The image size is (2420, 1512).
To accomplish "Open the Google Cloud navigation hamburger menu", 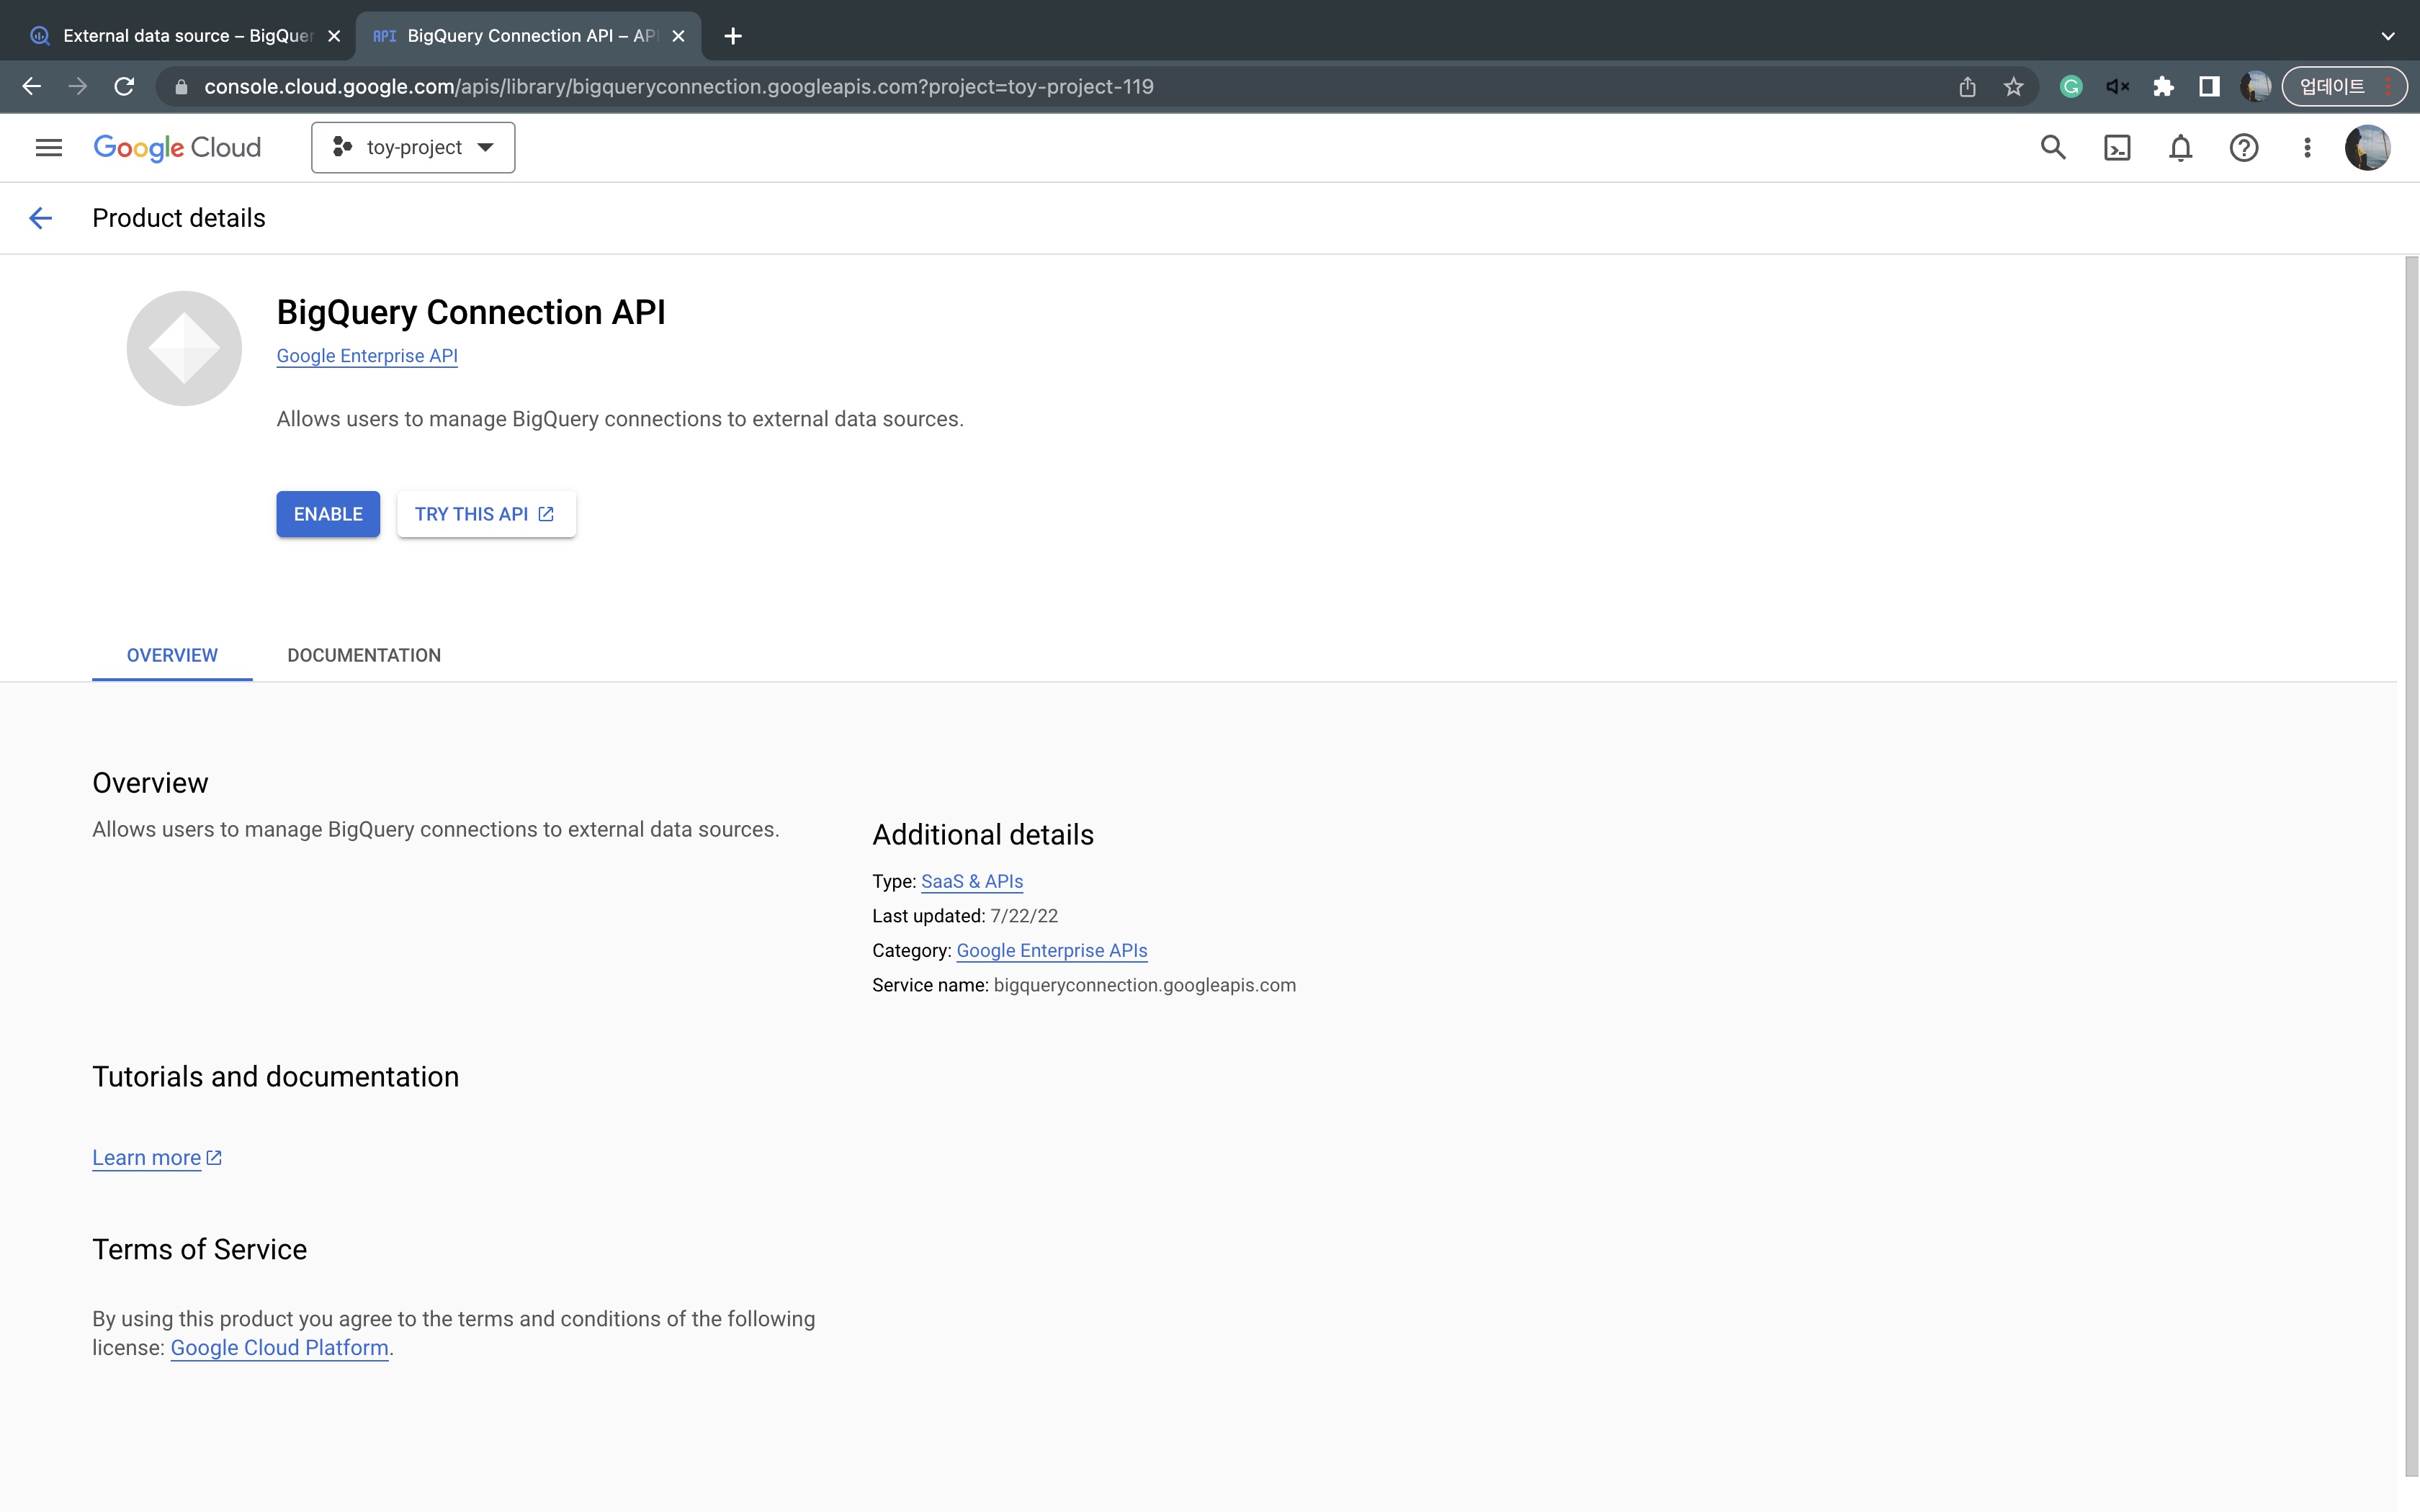I will click(48, 148).
